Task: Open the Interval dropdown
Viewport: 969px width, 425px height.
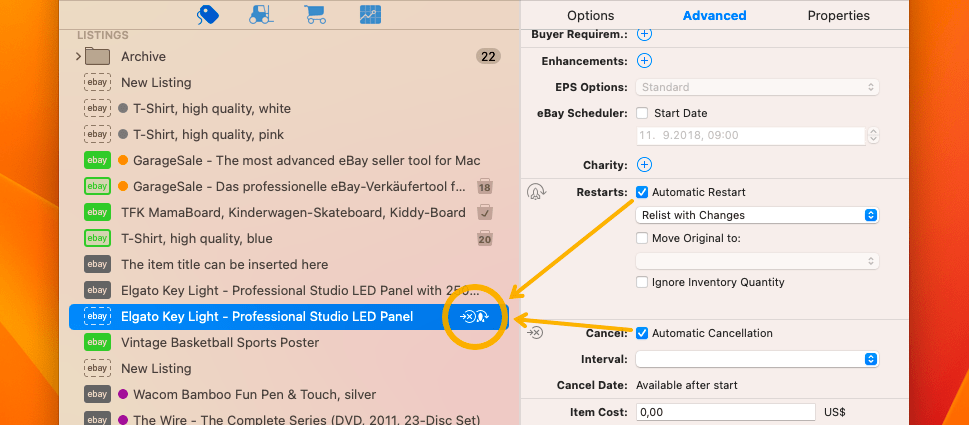Action: (757, 359)
